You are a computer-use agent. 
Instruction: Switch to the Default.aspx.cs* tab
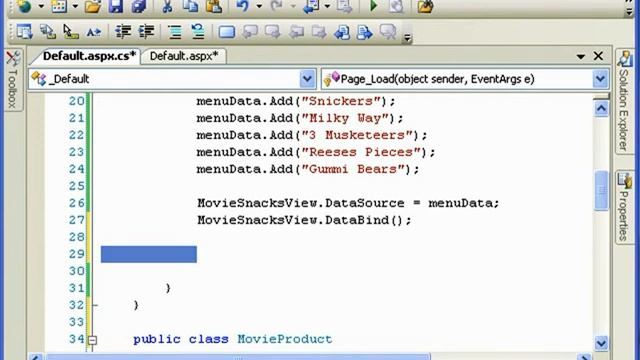[x=89, y=56]
